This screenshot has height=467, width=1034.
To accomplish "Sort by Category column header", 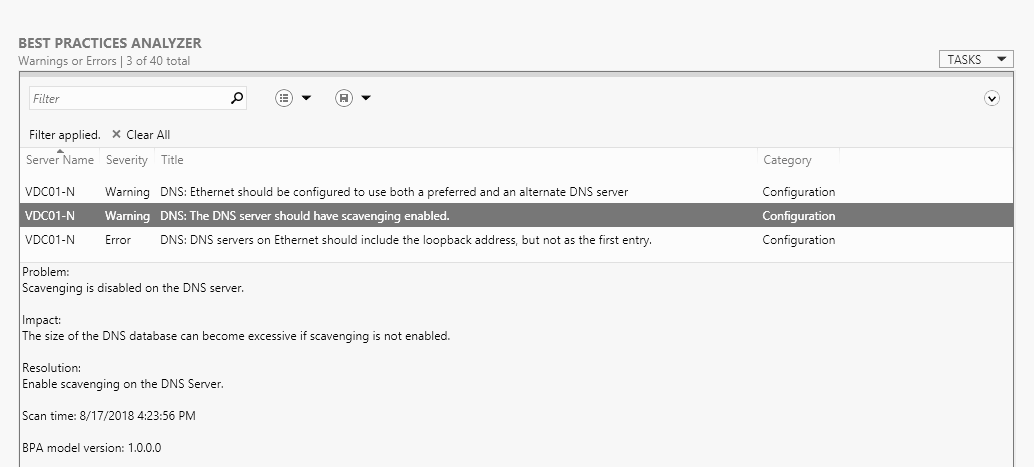I will click(787, 160).
